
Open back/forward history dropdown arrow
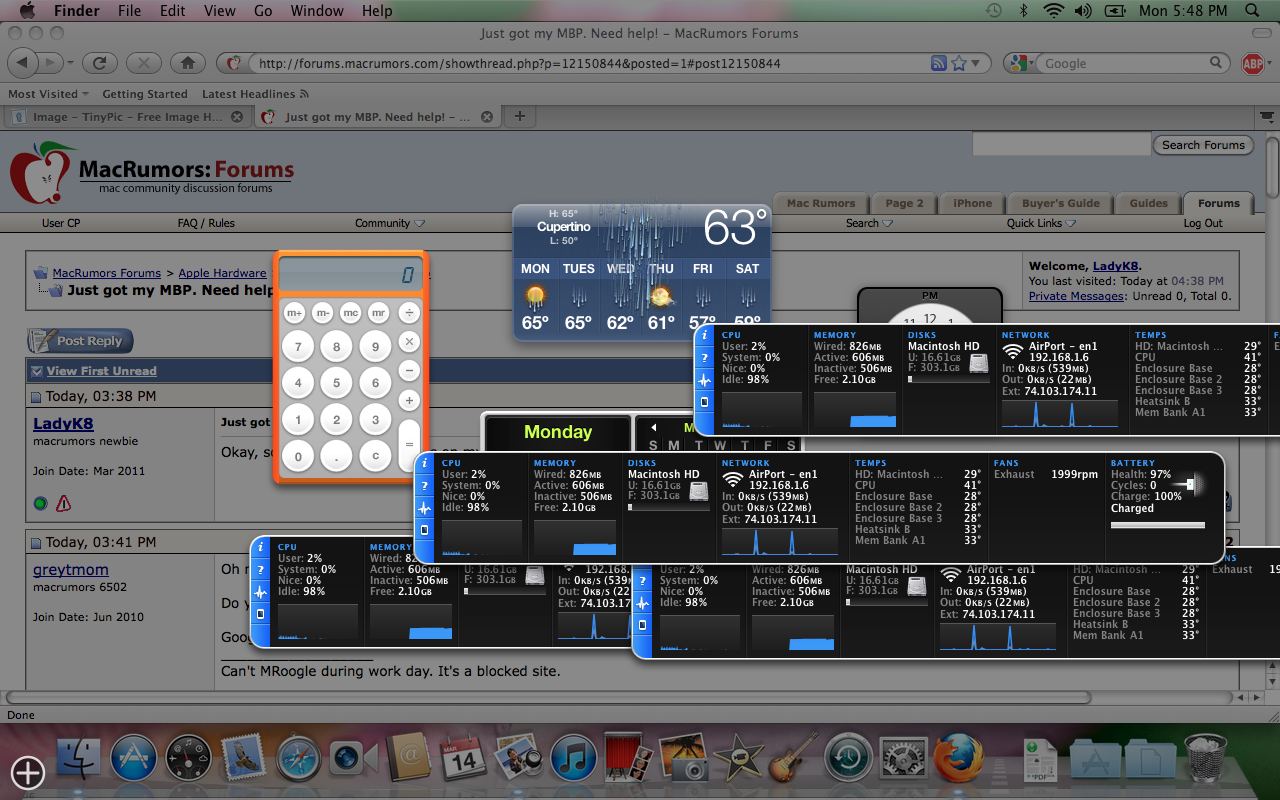click(x=69, y=63)
